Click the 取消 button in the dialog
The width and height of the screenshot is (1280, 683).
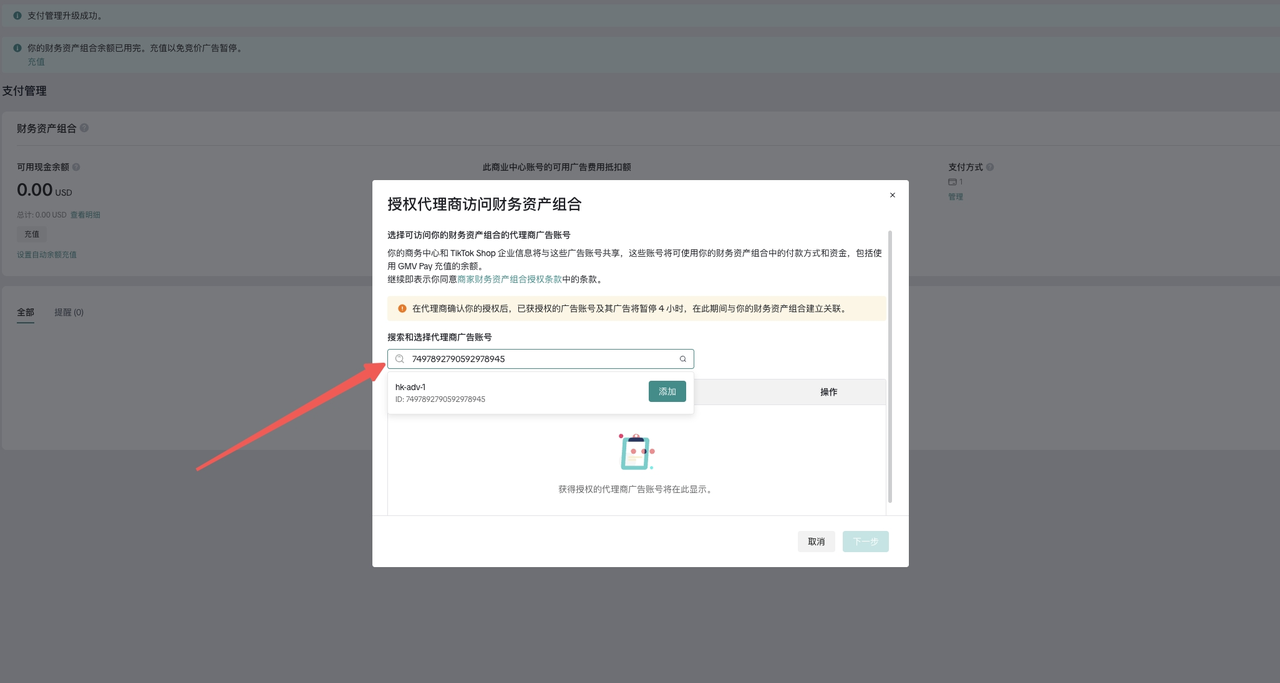816,541
